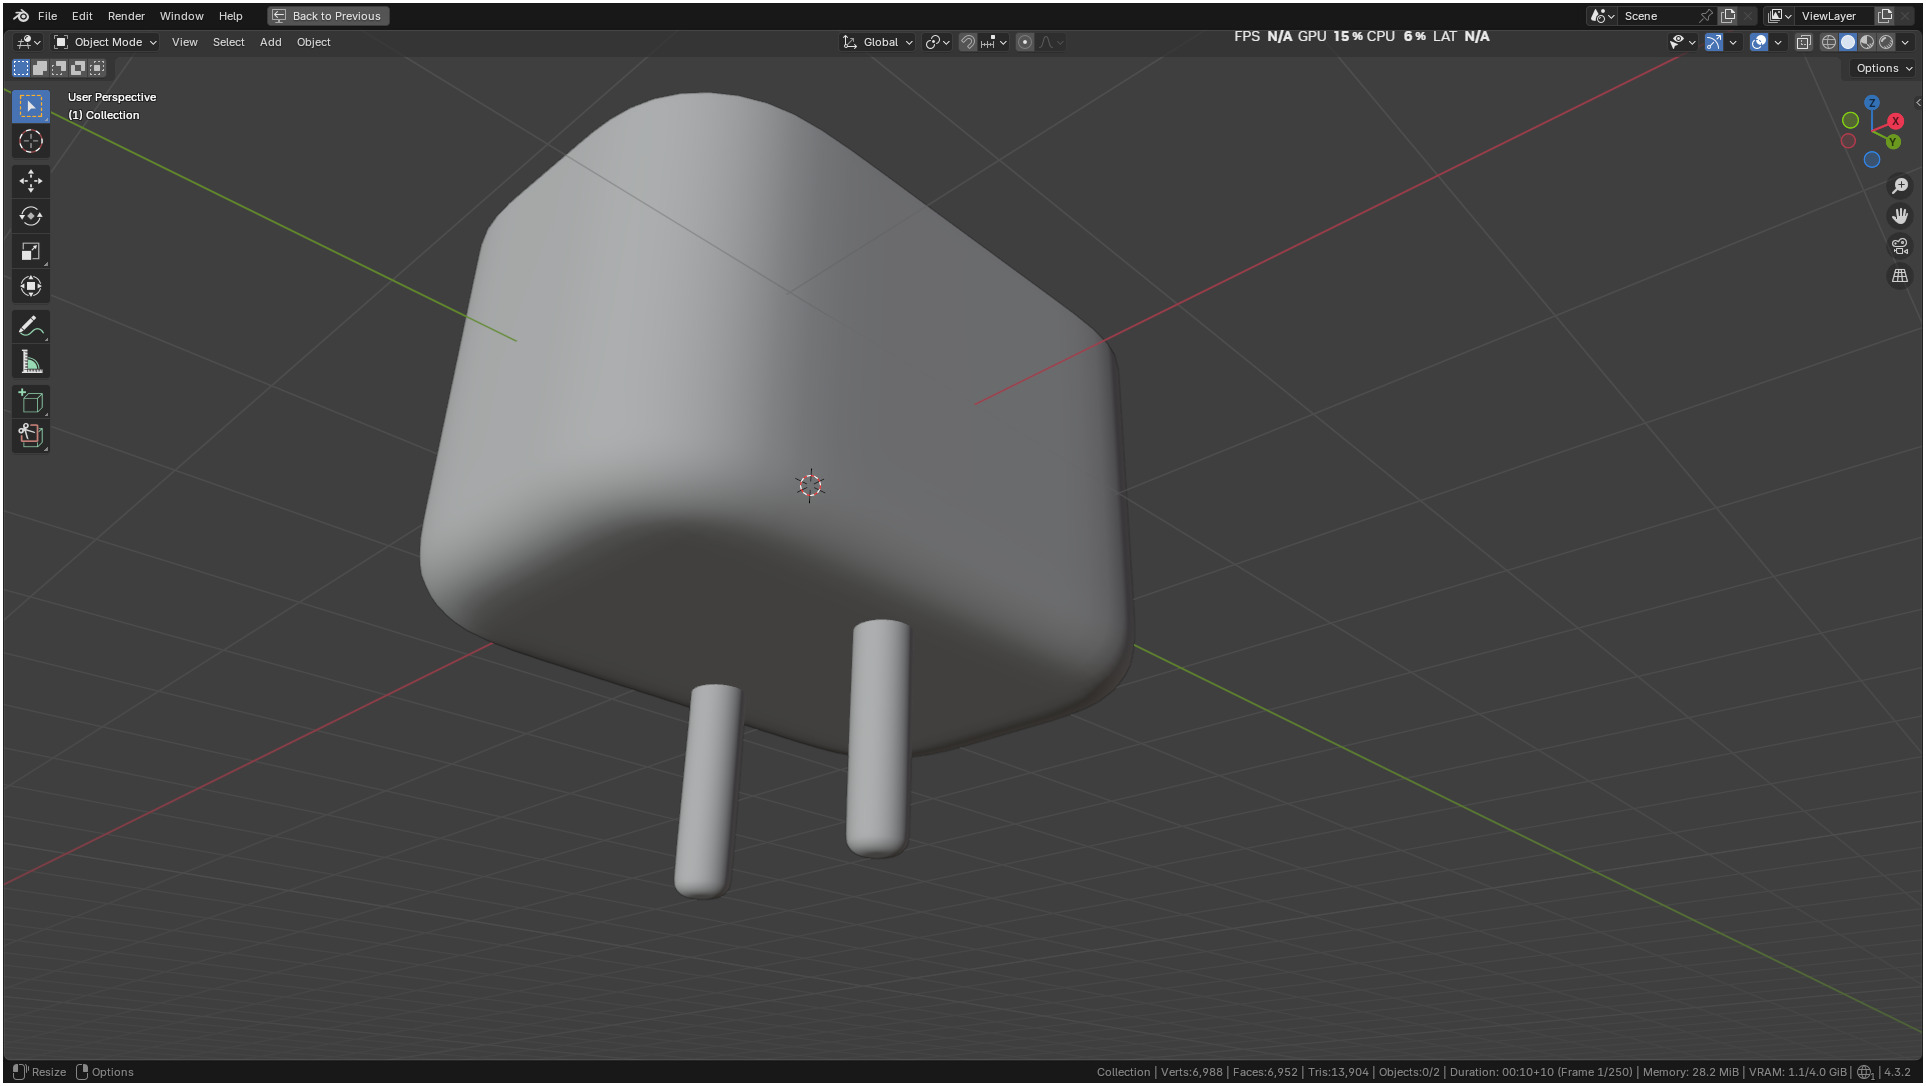Switch perspective/orthographic grid icon
Screen dimensions: 1926x1086
tap(1900, 276)
